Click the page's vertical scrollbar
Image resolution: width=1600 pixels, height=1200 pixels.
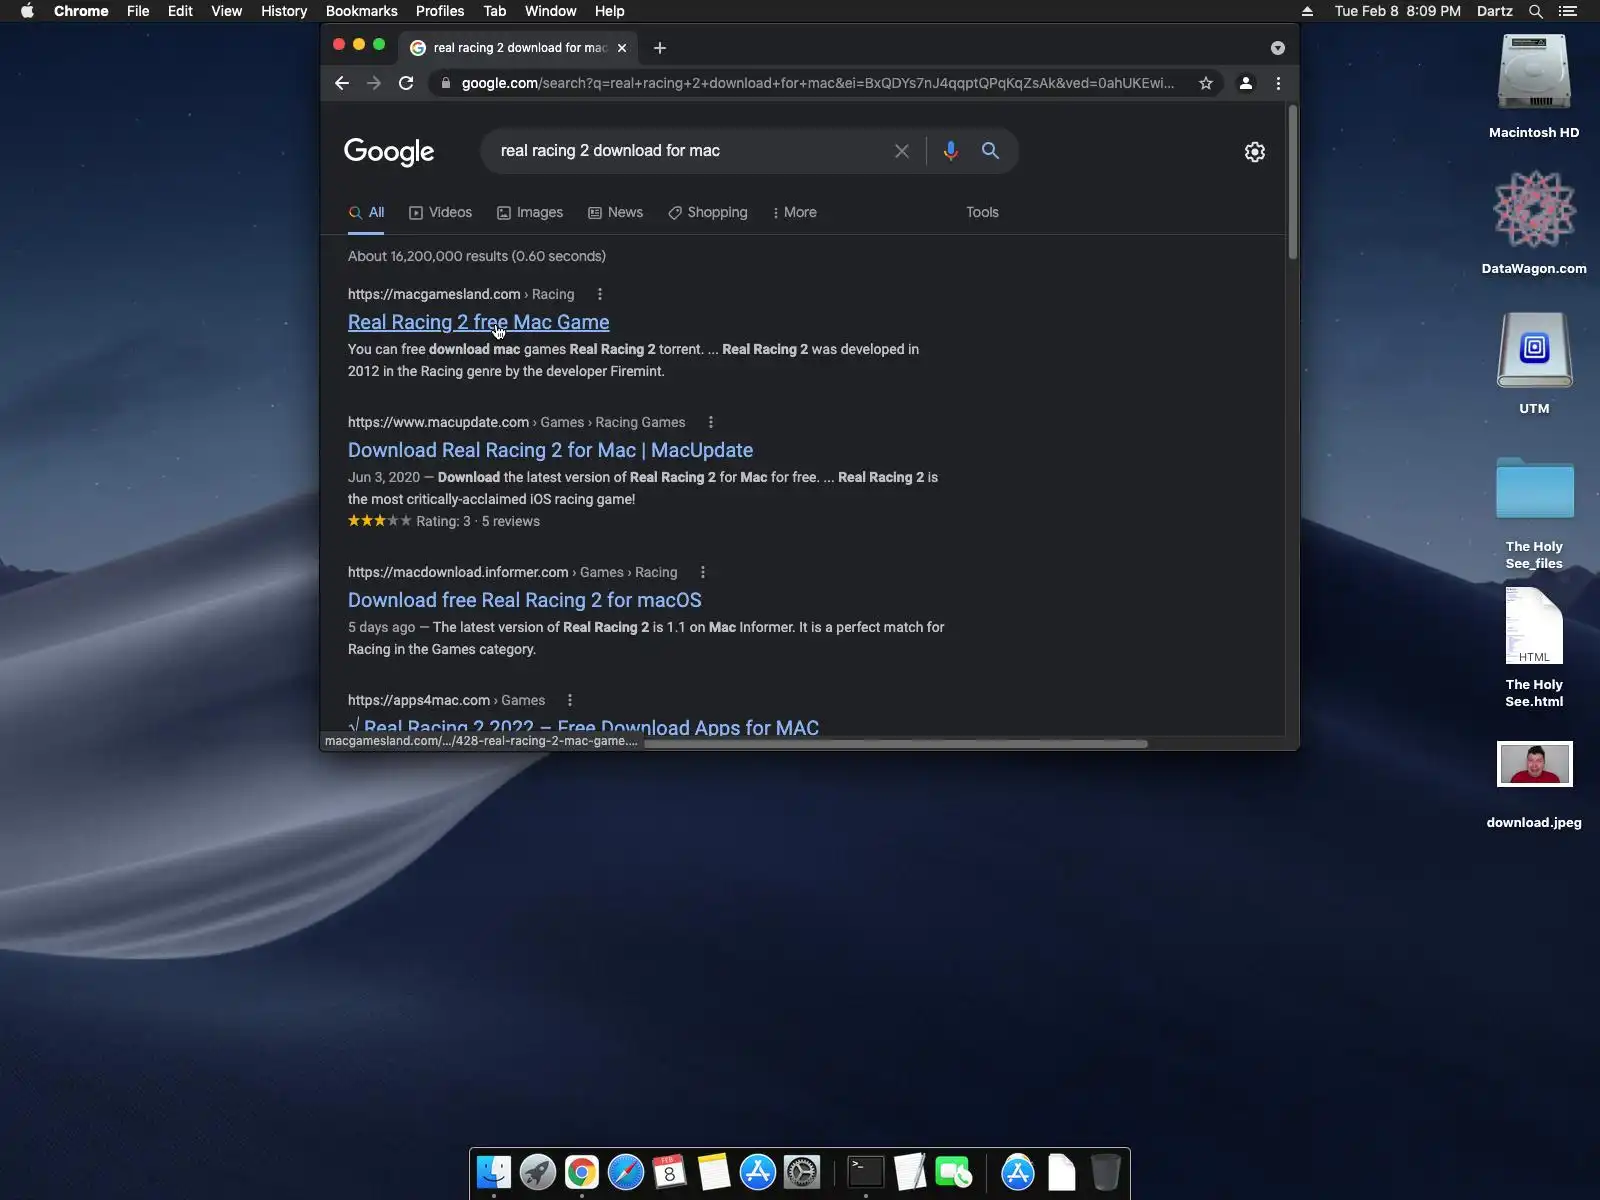[1292, 182]
